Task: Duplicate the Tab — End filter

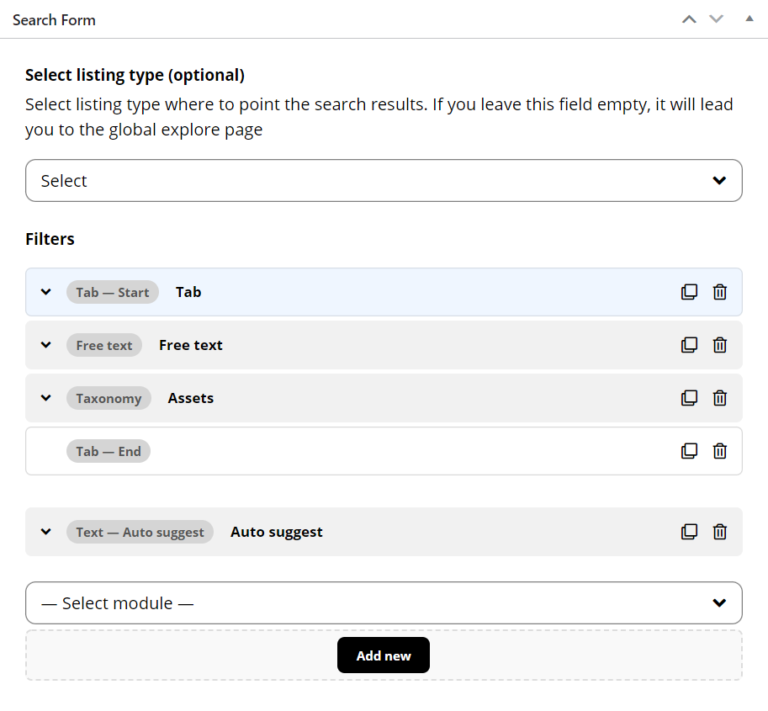Action: point(689,451)
